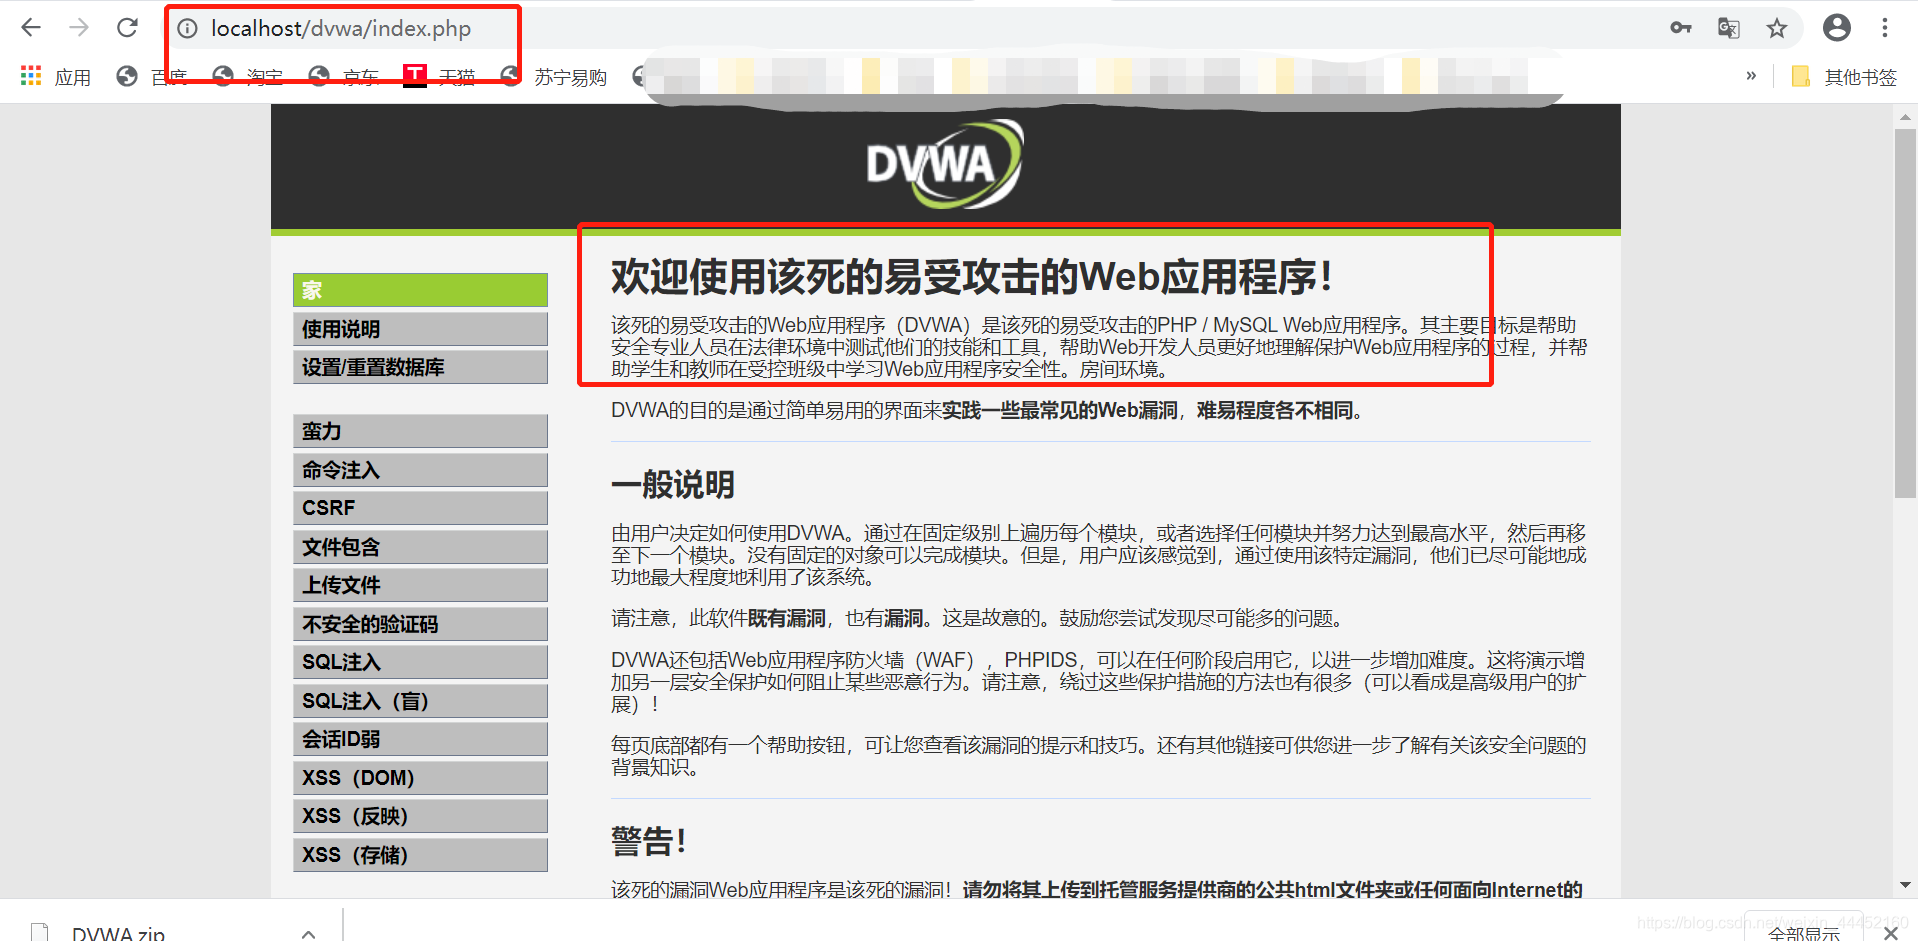This screenshot has height=941, width=1918.
Task: Open the 天猫 bookmark
Action: [x=439, y=77]
